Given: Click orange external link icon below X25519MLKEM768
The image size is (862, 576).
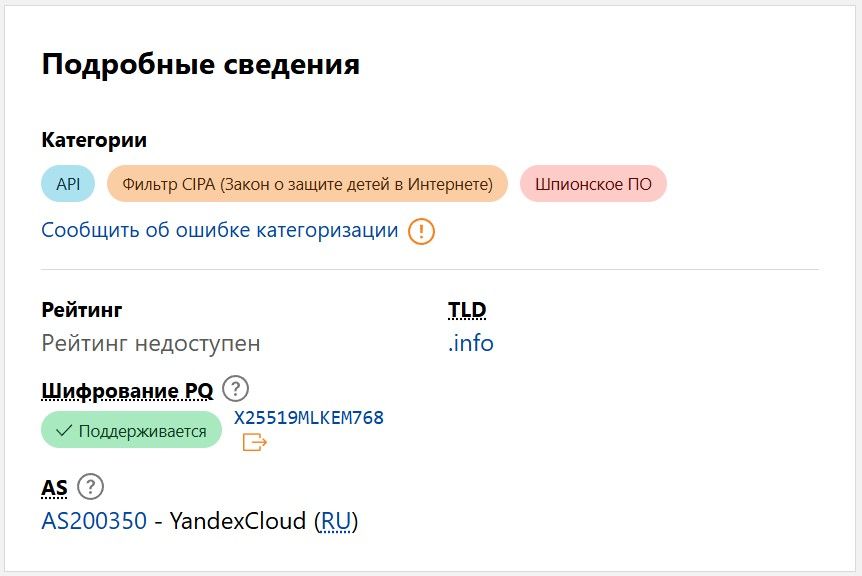Looking at the screenshot, I should click(x=255, y=442).
